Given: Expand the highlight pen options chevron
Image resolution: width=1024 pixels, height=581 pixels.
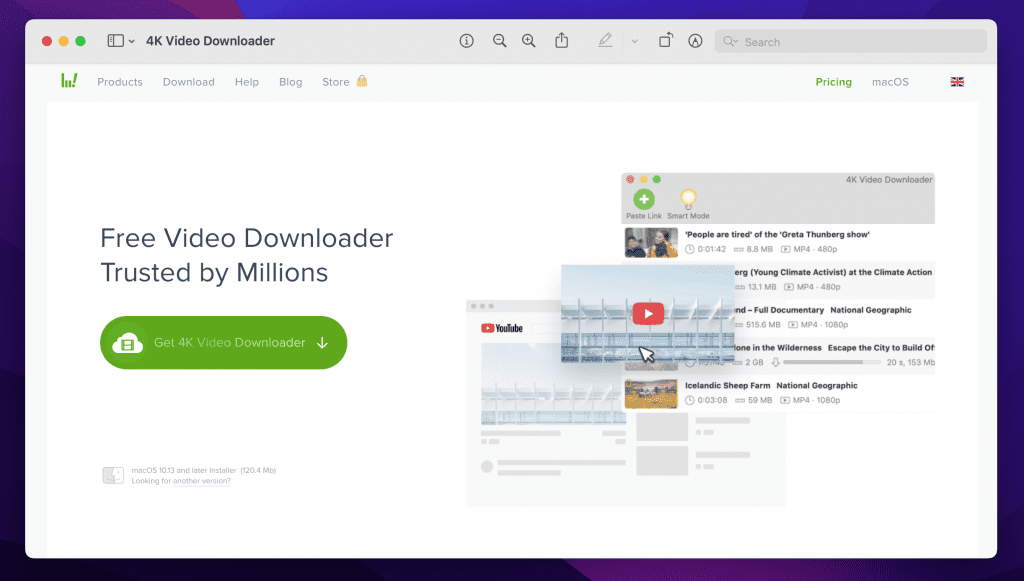Looking at the screenshot, I should tap(634, 41).
